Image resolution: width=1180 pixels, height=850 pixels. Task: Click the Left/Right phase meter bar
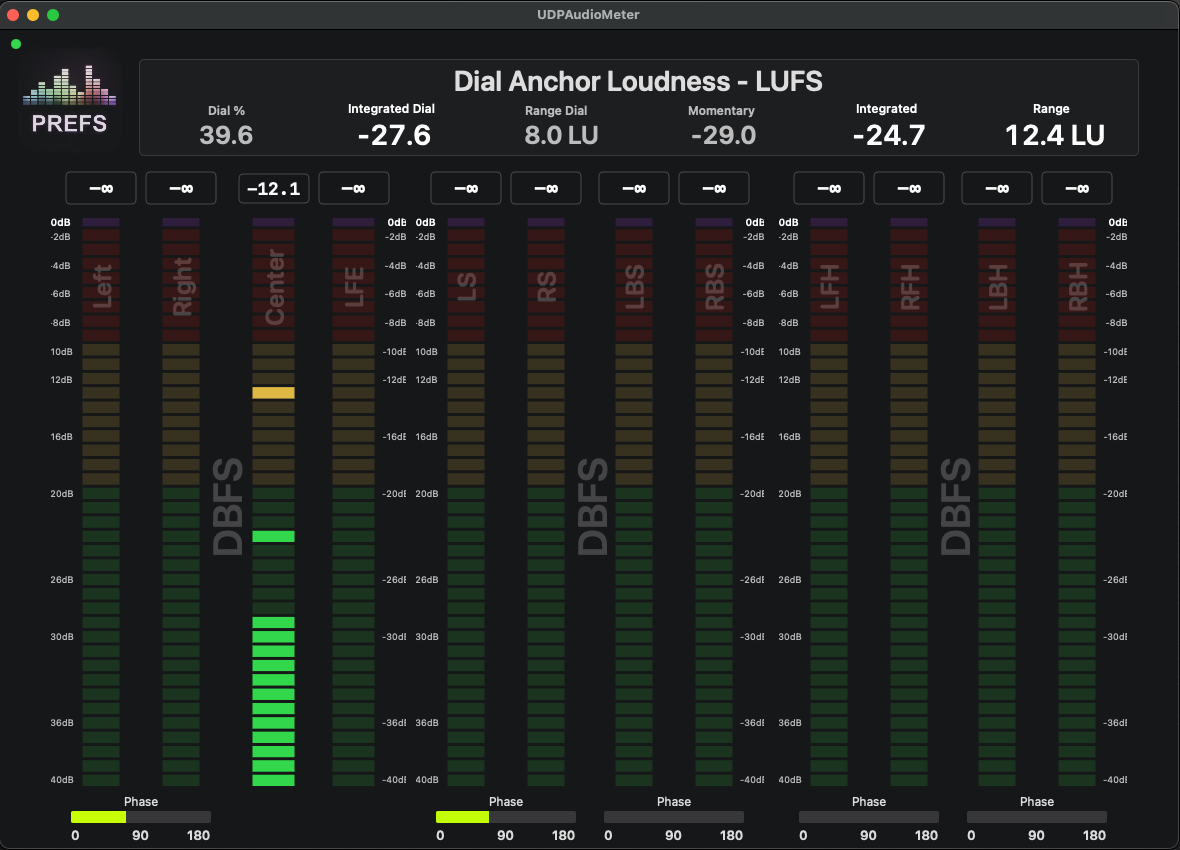tap(141, 817)
